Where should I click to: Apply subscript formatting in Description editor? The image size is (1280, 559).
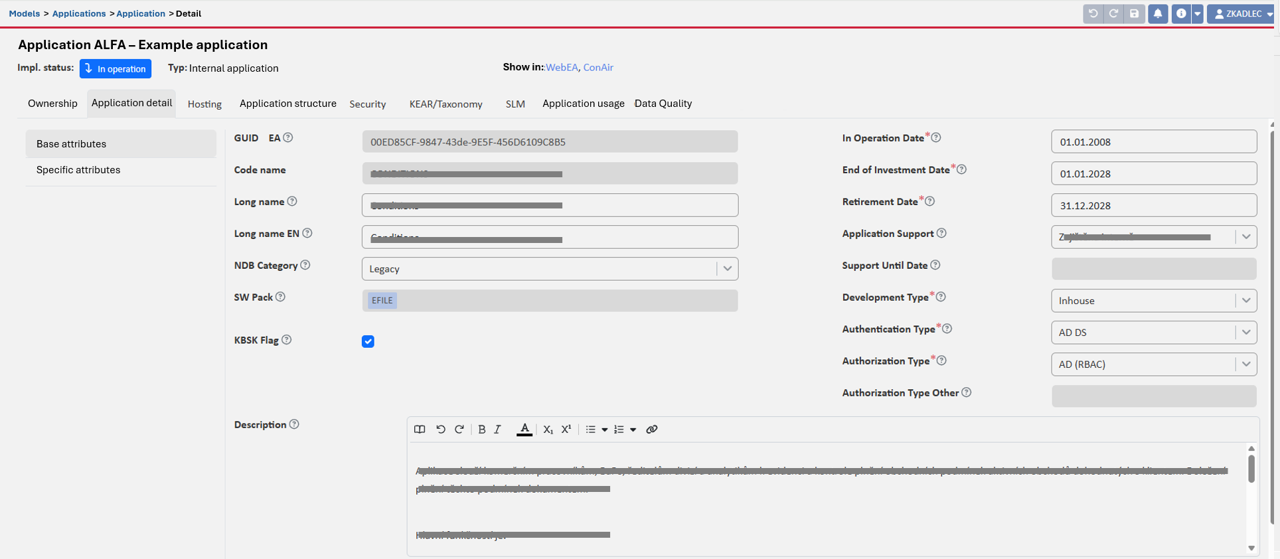[547, 430]
